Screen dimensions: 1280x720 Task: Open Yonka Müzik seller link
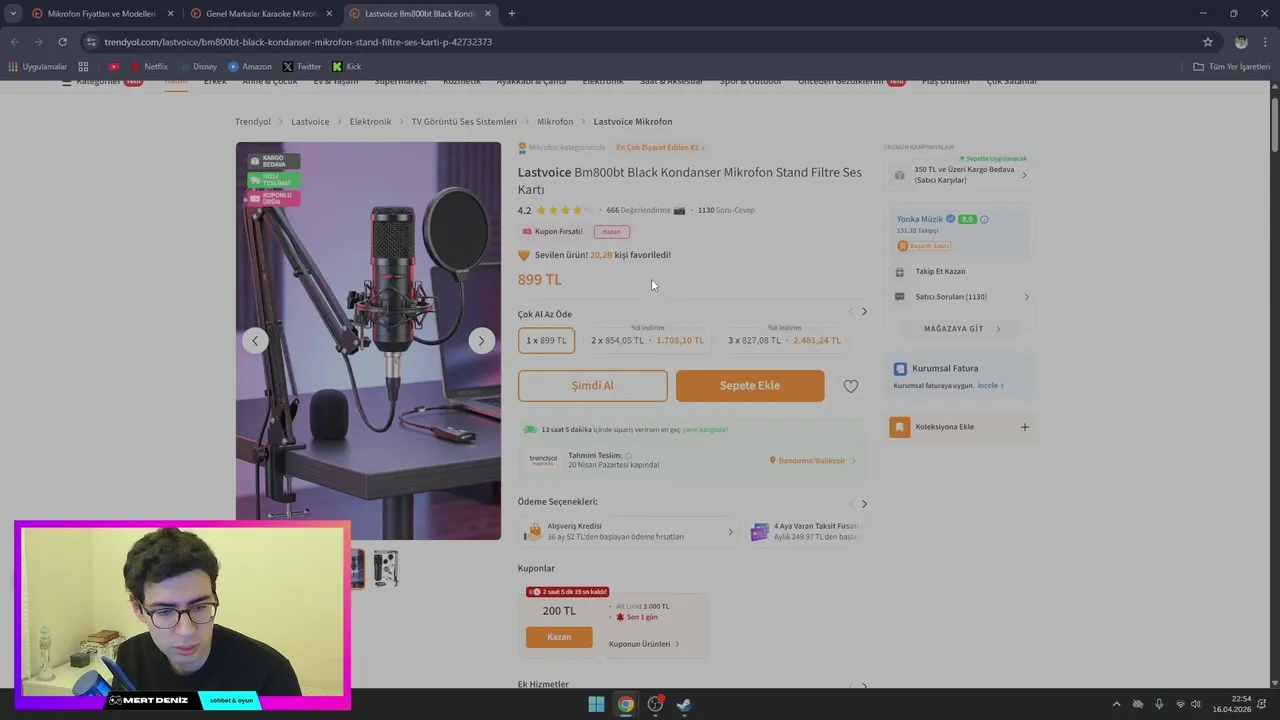[x=920, y=219]
